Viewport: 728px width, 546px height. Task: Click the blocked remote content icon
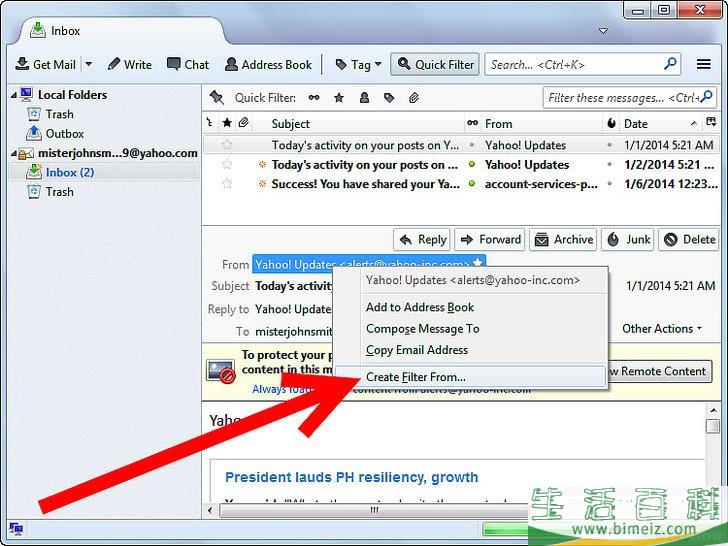[x=221, y=371]
